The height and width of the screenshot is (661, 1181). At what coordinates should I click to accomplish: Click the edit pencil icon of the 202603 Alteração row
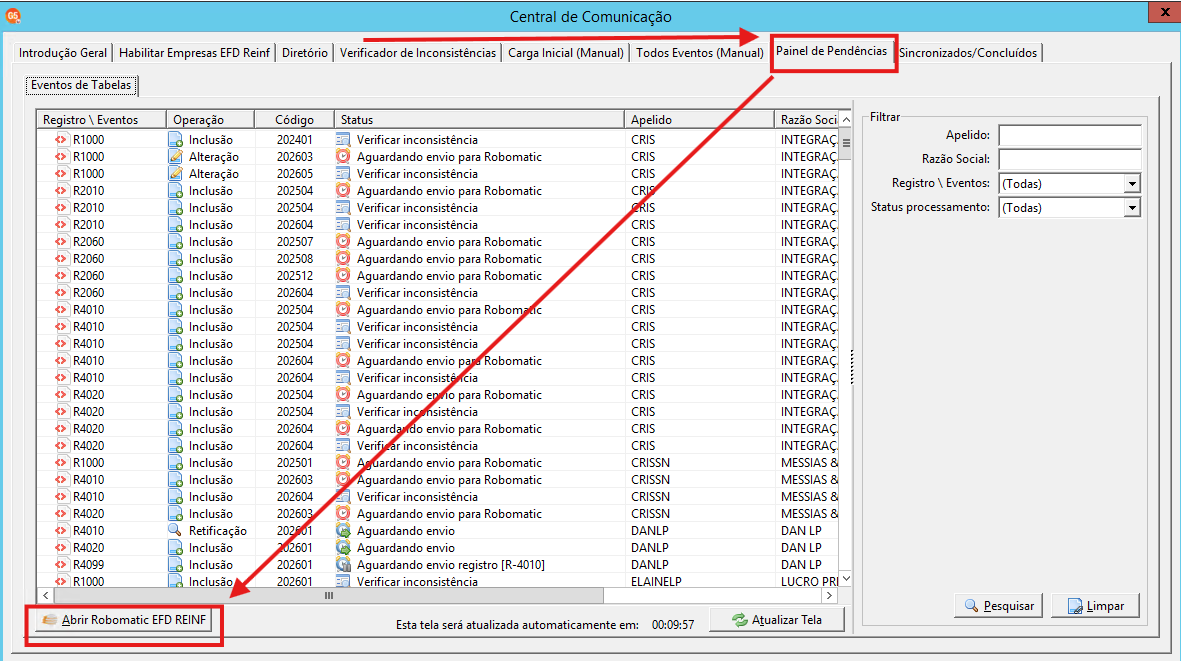tap(175, 157)
